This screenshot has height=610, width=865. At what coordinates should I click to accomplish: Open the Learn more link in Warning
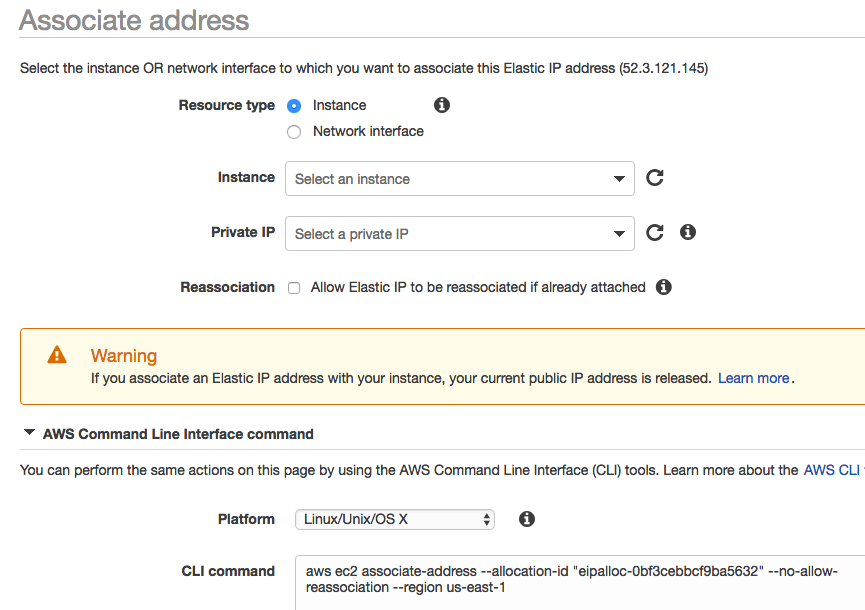pos(753,378)
